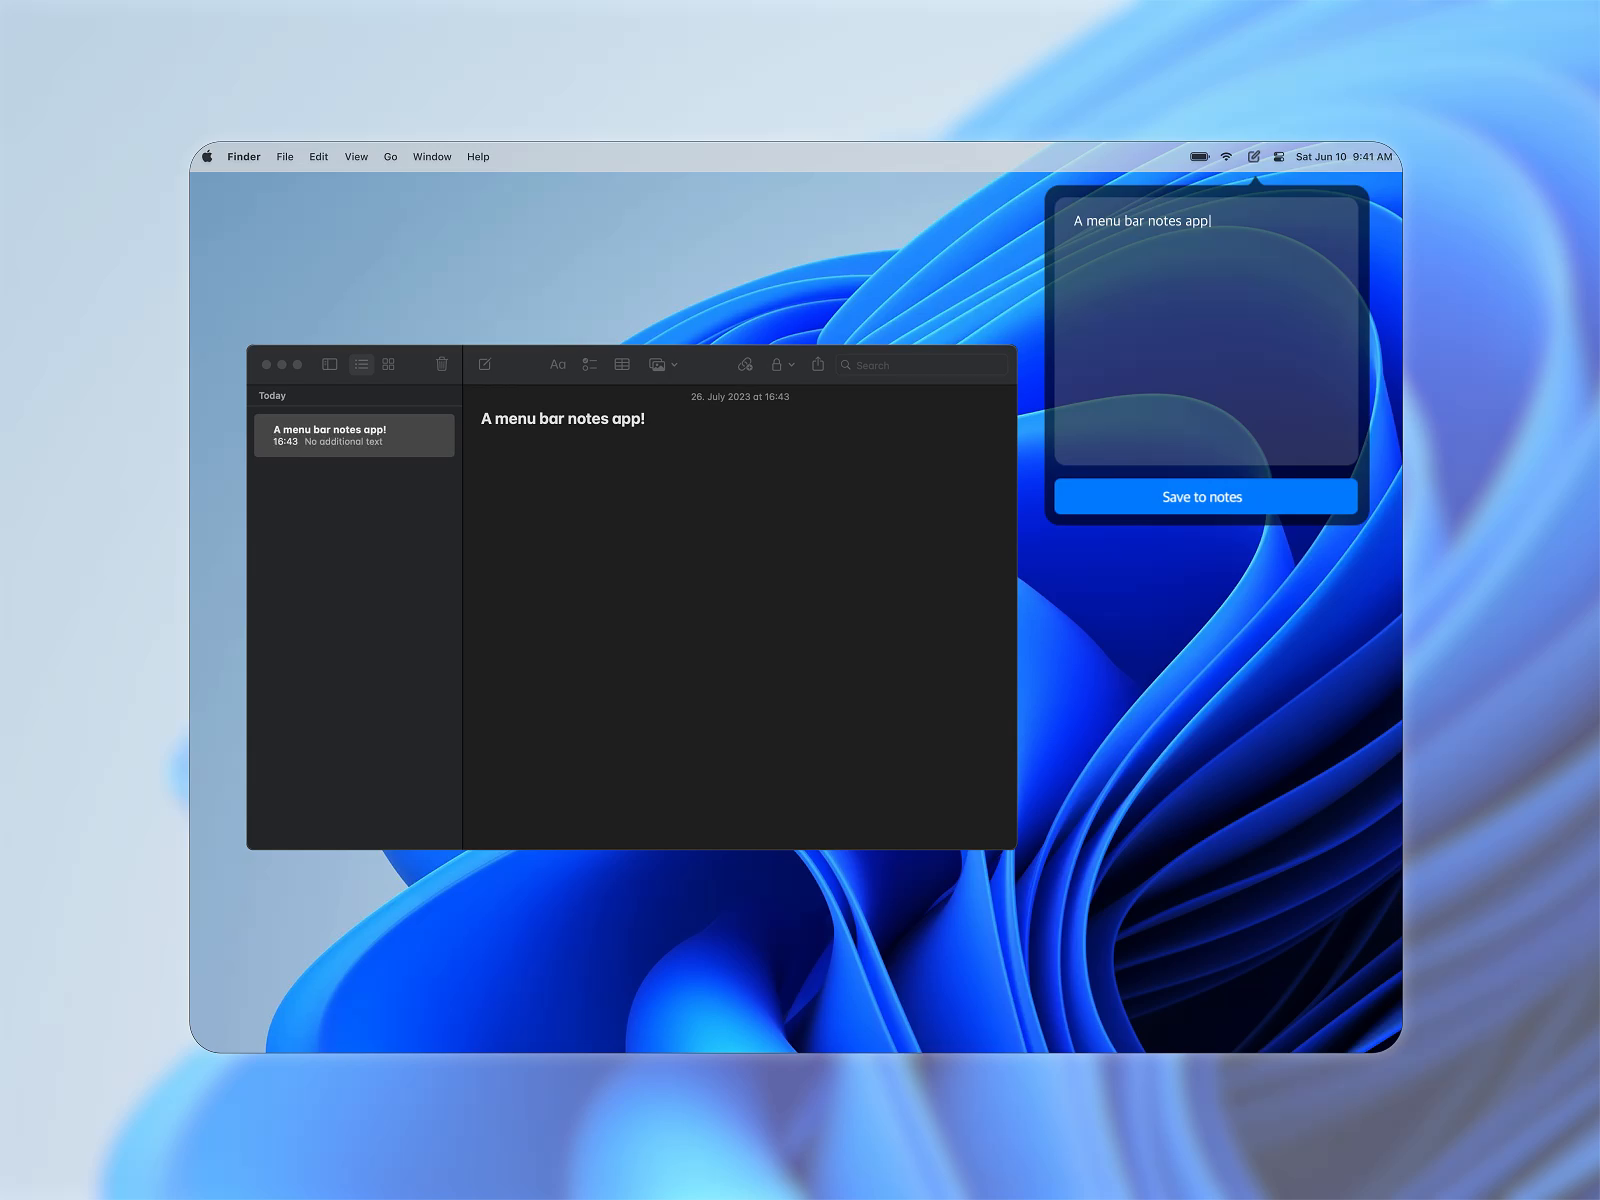Image resolution: width=1600 pixels, height=1200 pixels.
Task: Click the notes app menu bar icon
Action: click(x=1254, y=157)
